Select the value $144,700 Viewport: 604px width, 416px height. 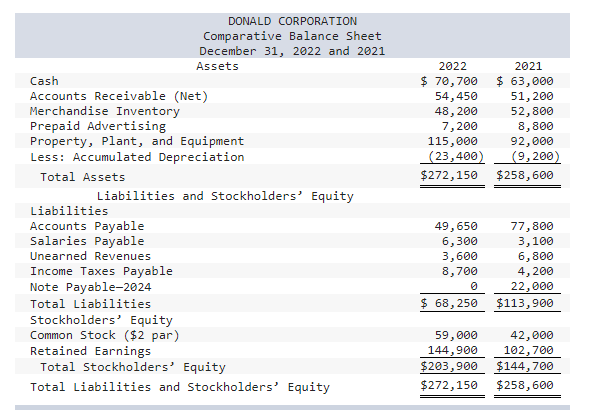(x=525, y=366)
